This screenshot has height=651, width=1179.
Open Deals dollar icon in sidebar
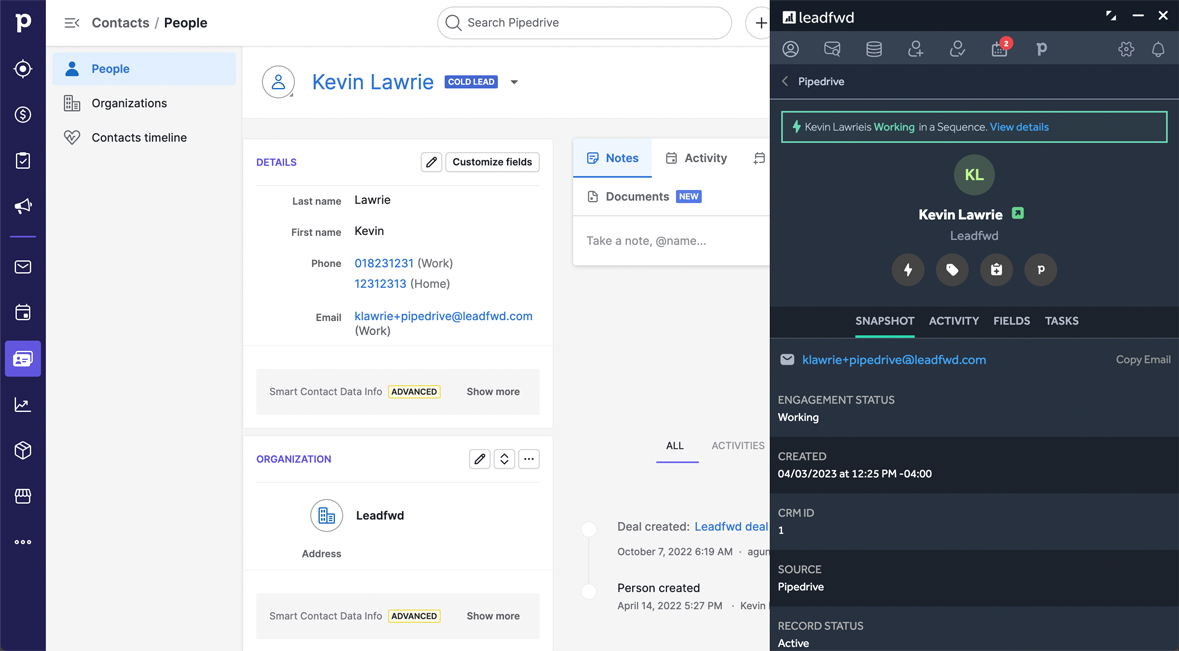[23, 114]
